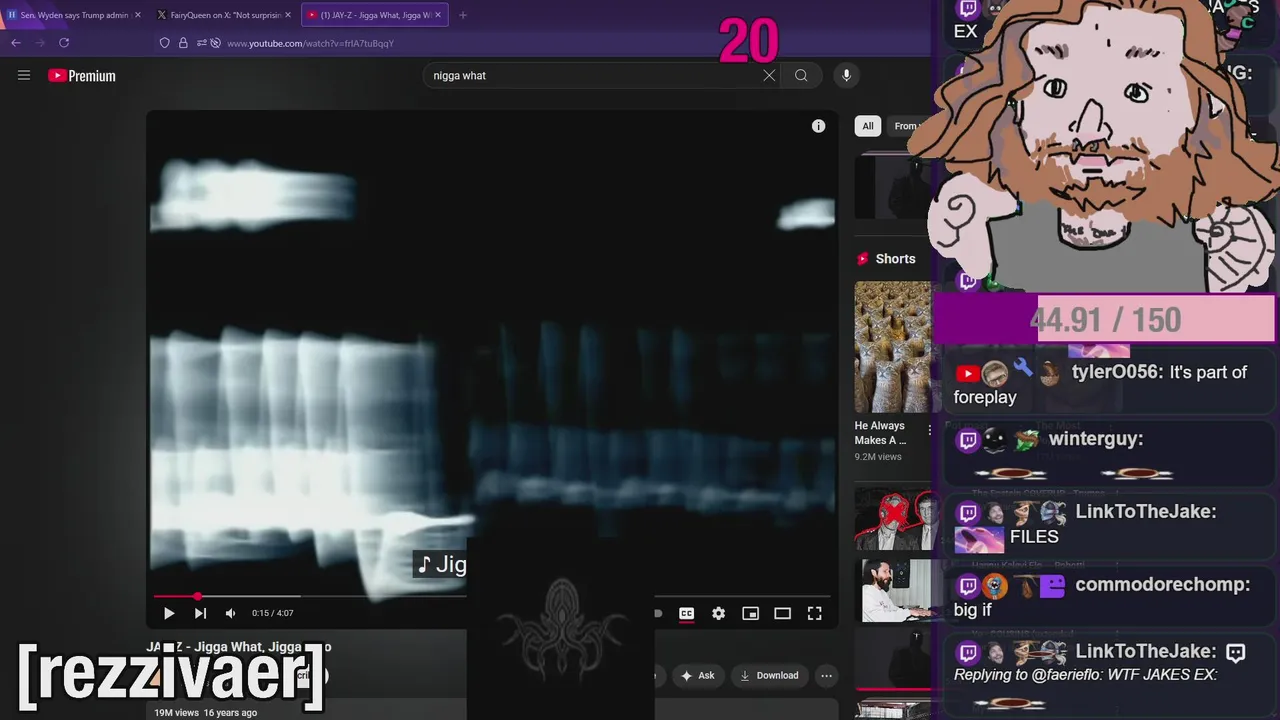Open a new browser tab
Image resolution: width=1280 pixels, height=720 pixels.
462,15
